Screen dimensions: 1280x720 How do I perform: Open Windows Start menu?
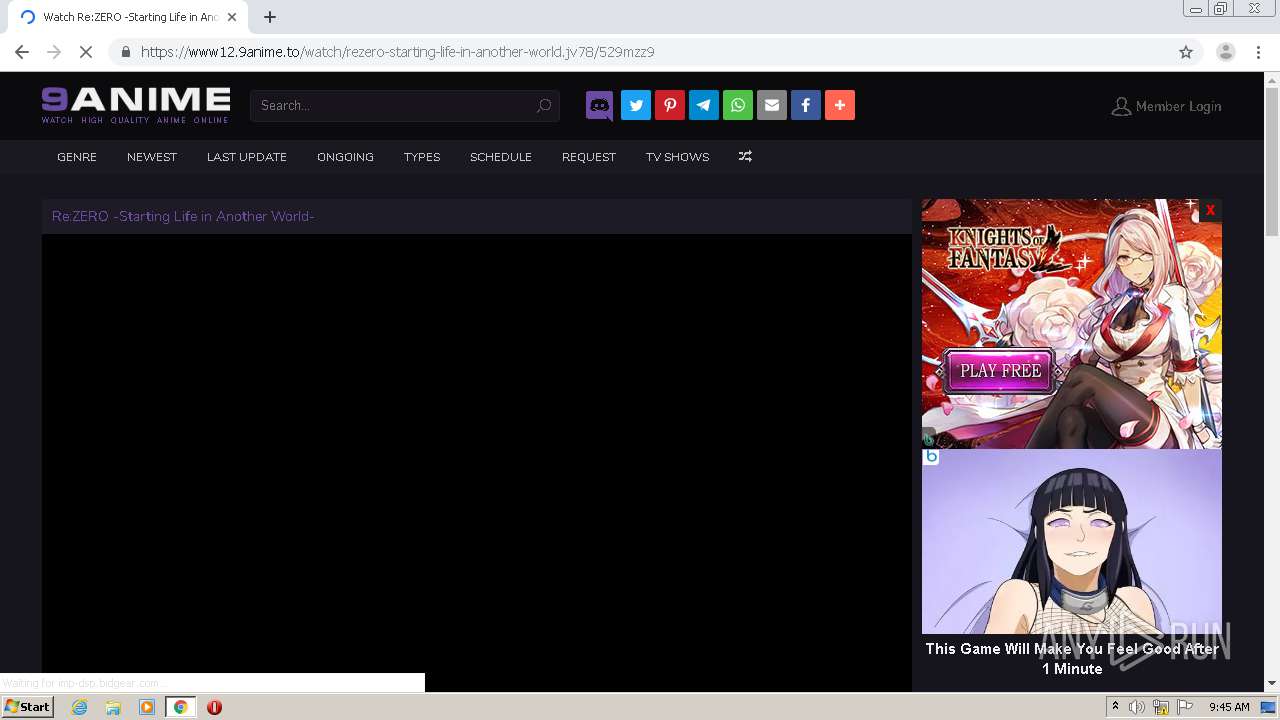coord(28,707)
